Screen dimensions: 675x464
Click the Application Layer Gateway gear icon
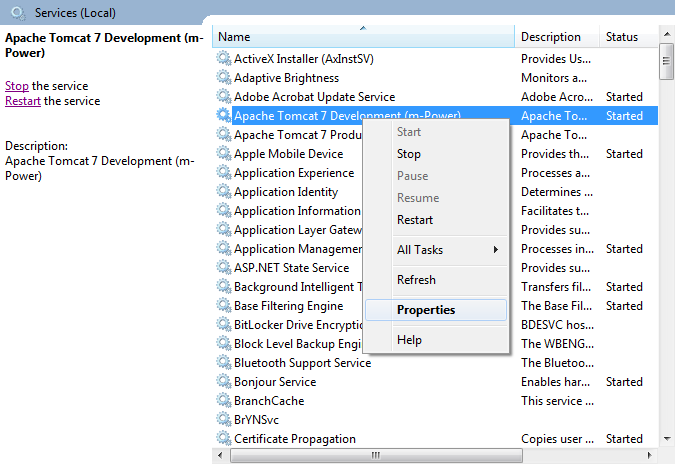(223, 229)
